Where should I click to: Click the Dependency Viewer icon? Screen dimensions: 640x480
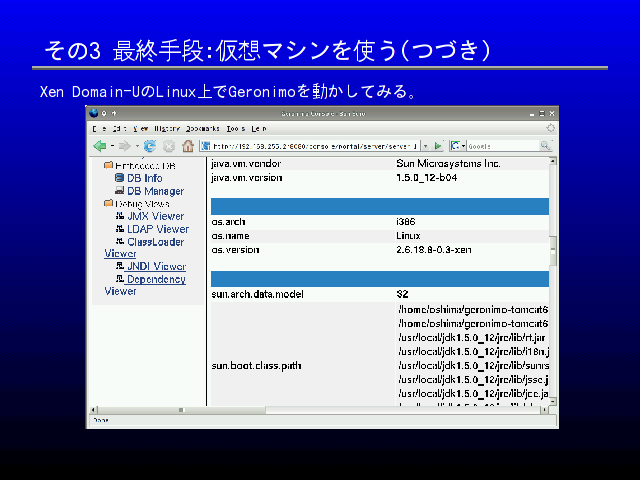click(x=120, y=279)
